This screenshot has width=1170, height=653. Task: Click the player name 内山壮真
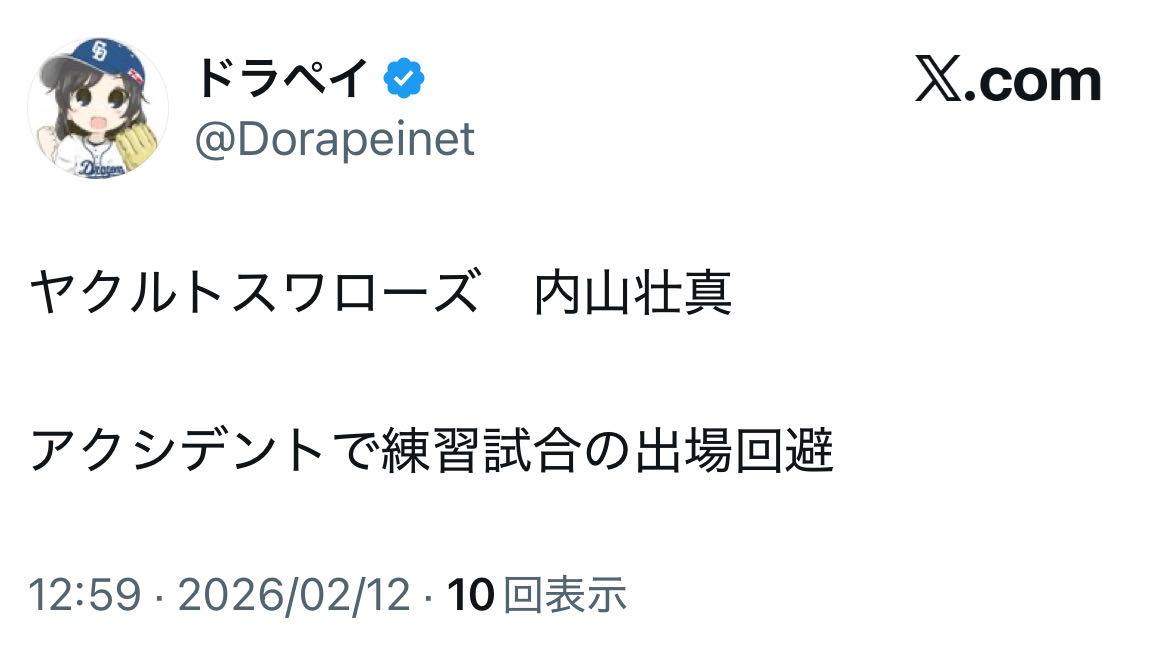(633, 294)
